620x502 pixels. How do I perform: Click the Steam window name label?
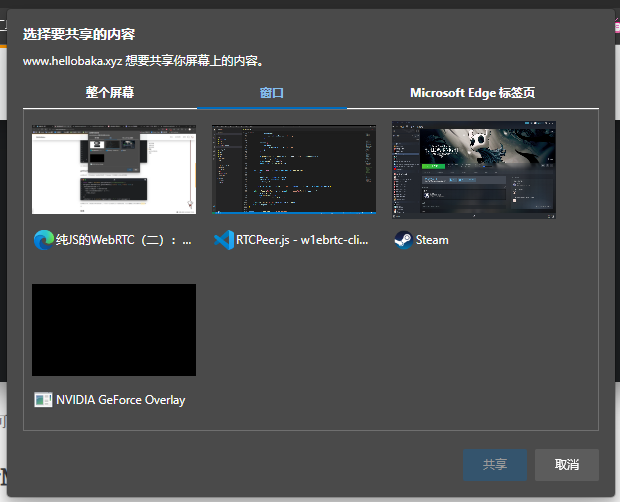(x=432, y=240)
